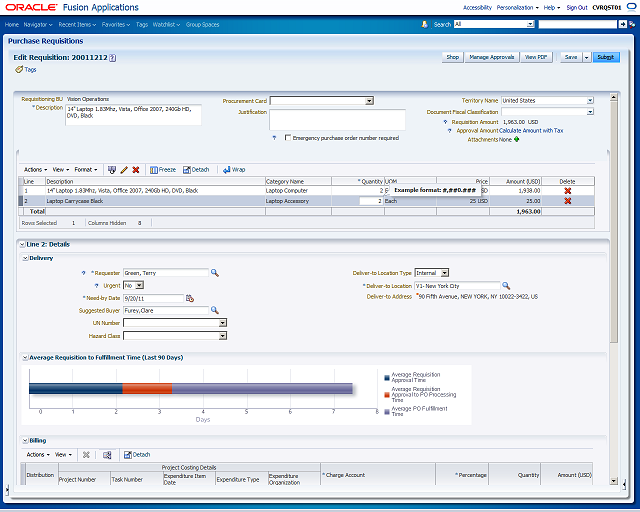Click the Sign Out link

577,8
